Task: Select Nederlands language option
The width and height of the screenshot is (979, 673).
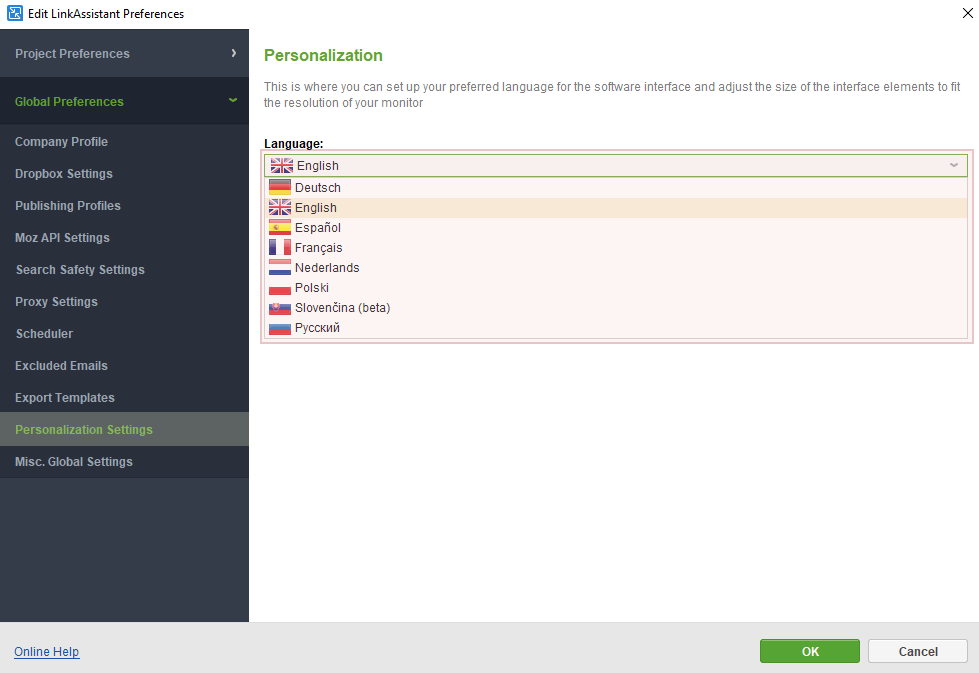Action: (616, 267)
